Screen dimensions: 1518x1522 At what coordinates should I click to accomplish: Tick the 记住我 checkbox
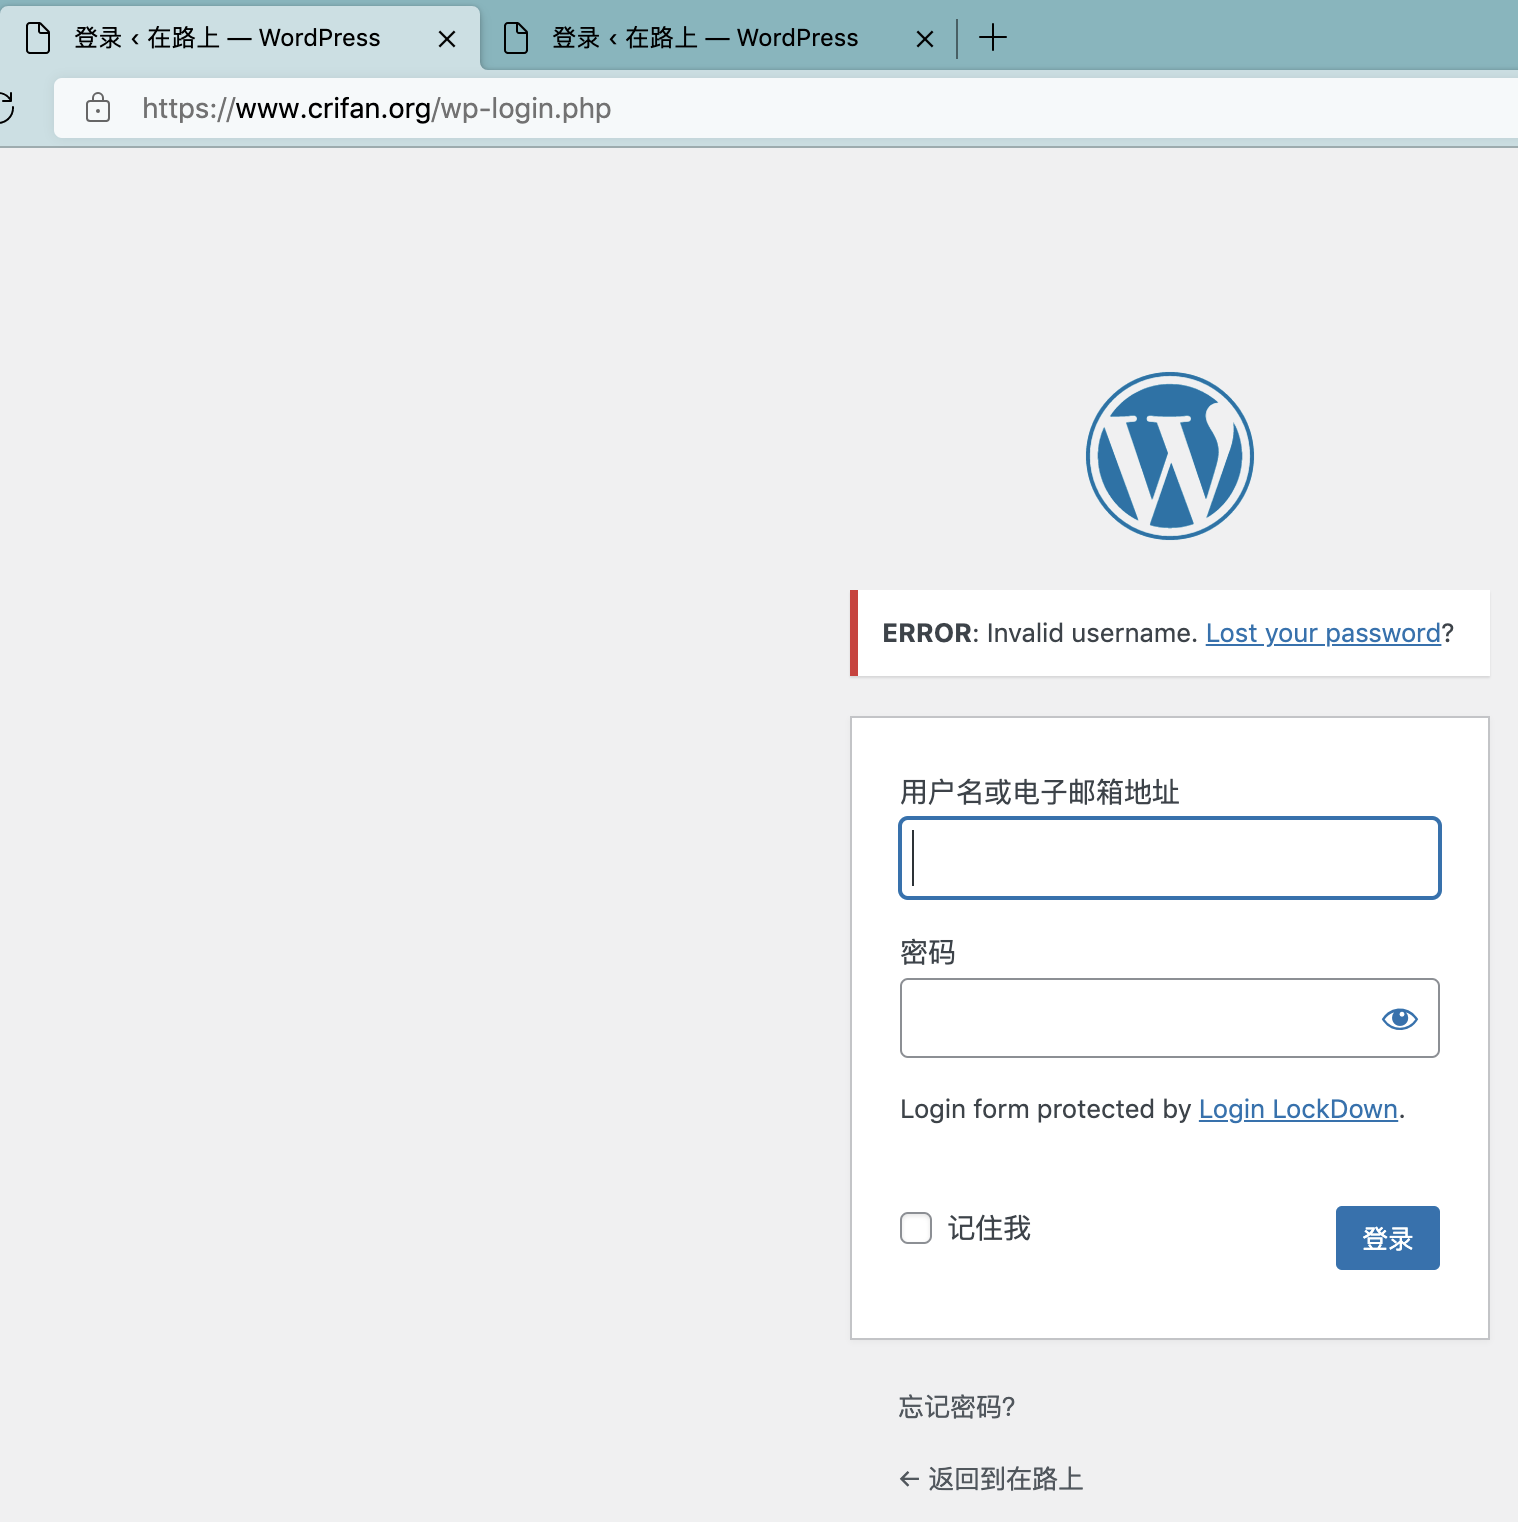(916, 1228)
